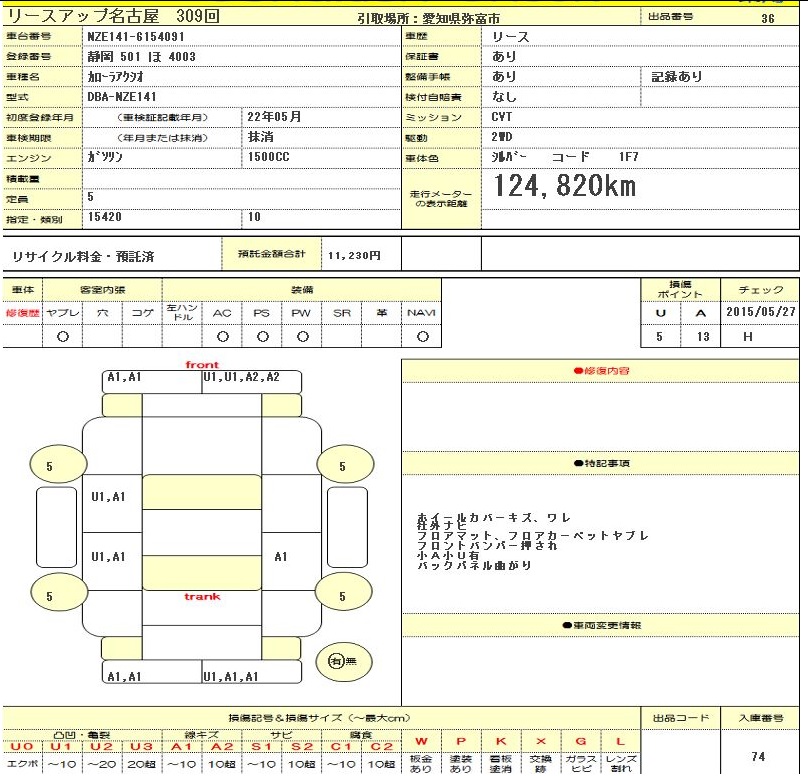Select the G ガラスヒビ legend code
Viewport: 808px width, 776px height.
pyautogui.click(x=581, y=741)
